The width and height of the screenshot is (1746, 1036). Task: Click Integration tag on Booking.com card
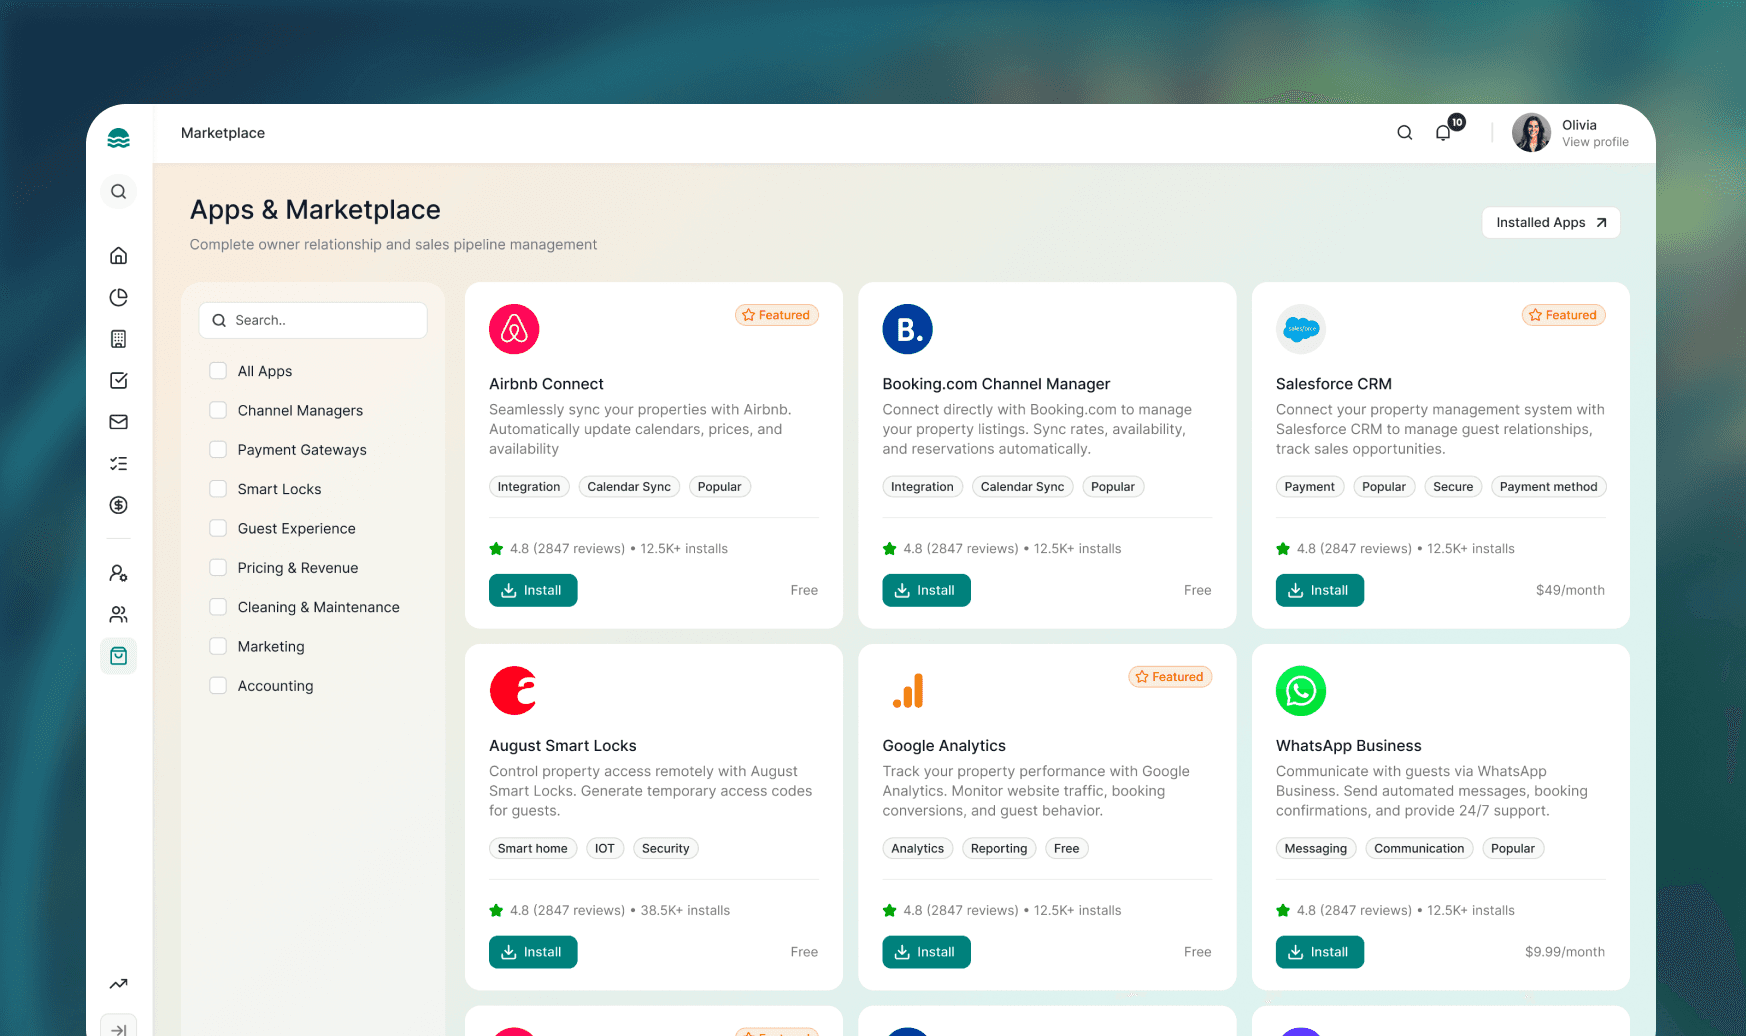[922, 487]
